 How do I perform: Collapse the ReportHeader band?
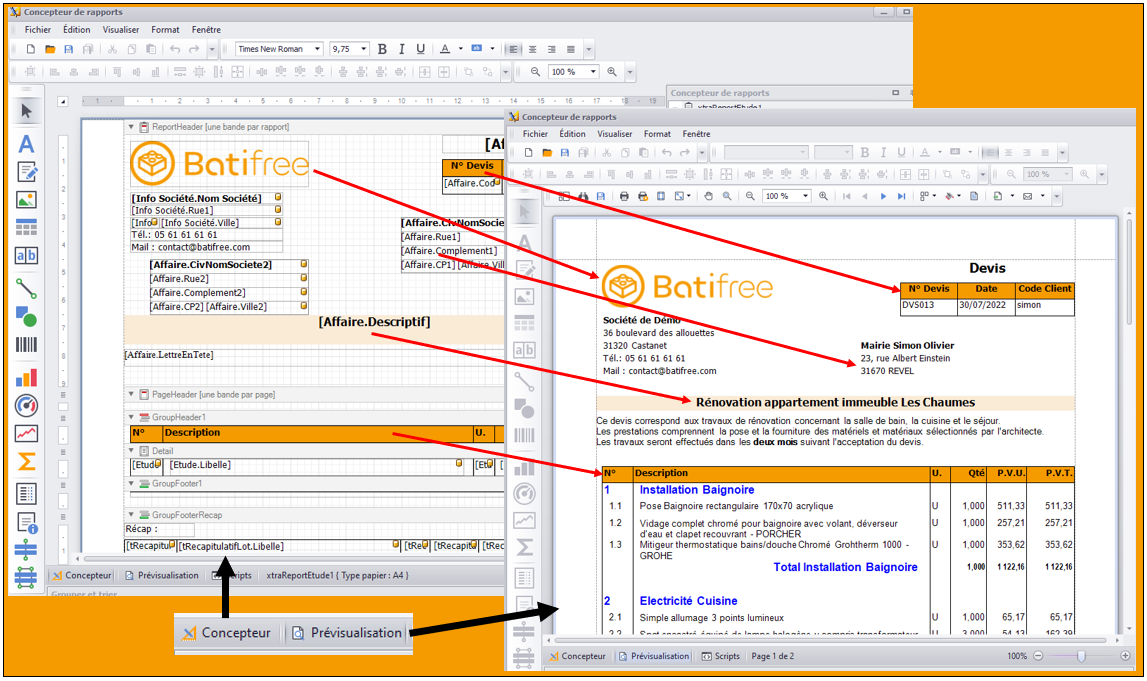pos(132,127)
